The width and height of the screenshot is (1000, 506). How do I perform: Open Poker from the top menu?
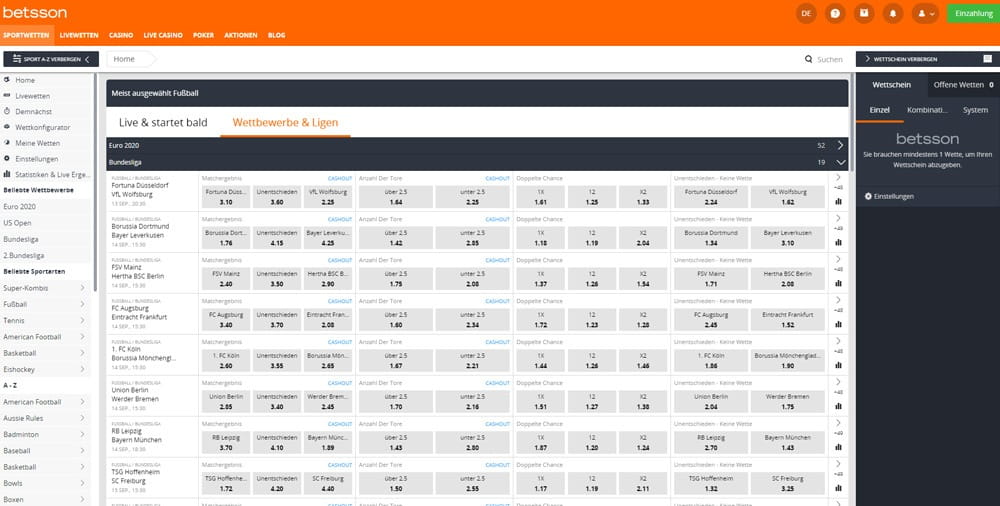(x=203, y=36)
